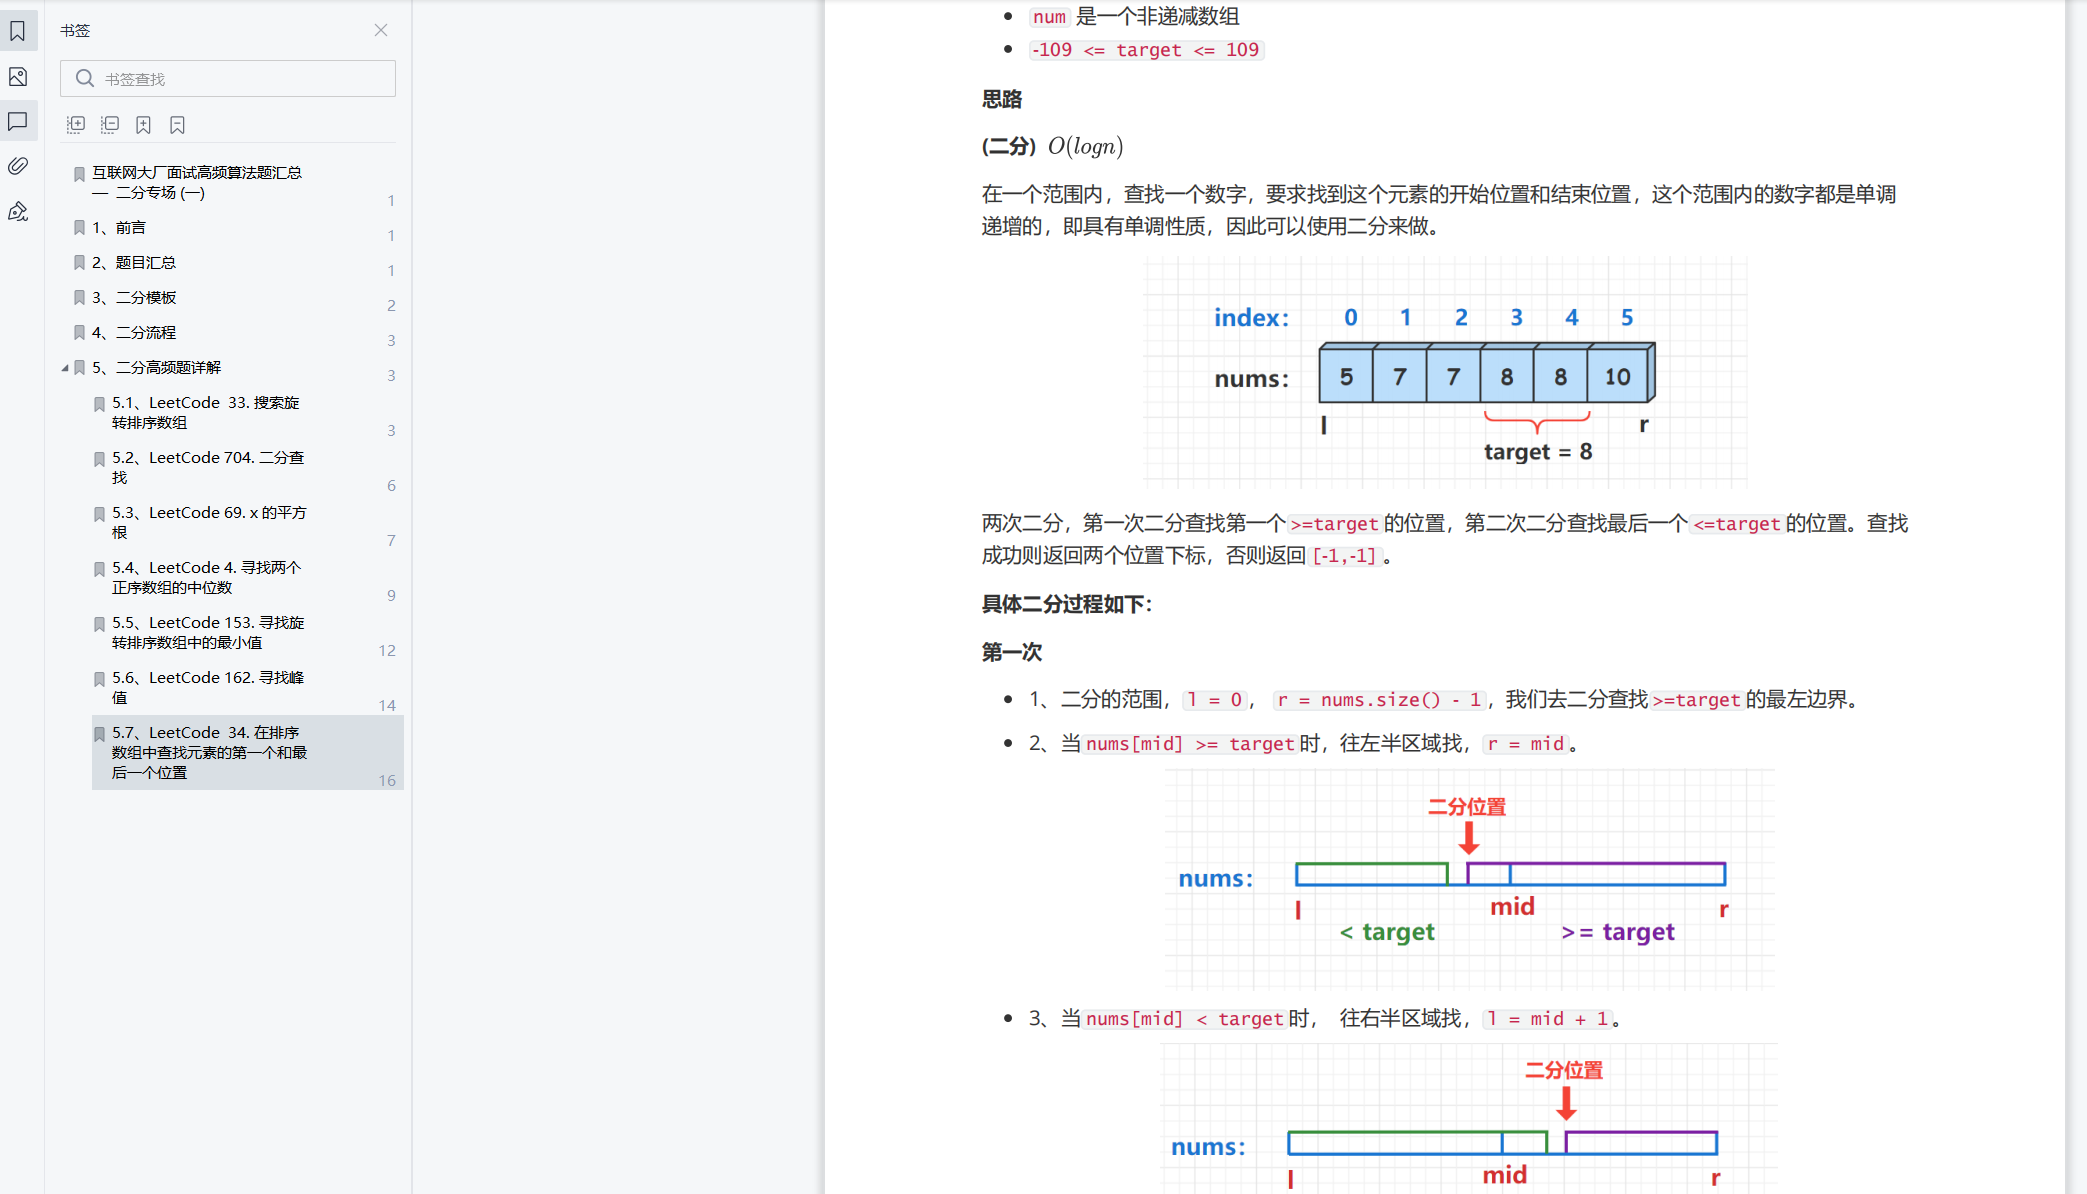
Task: Open the bookmarks panel icon in sidebar
Action: [x=18, y=31]
